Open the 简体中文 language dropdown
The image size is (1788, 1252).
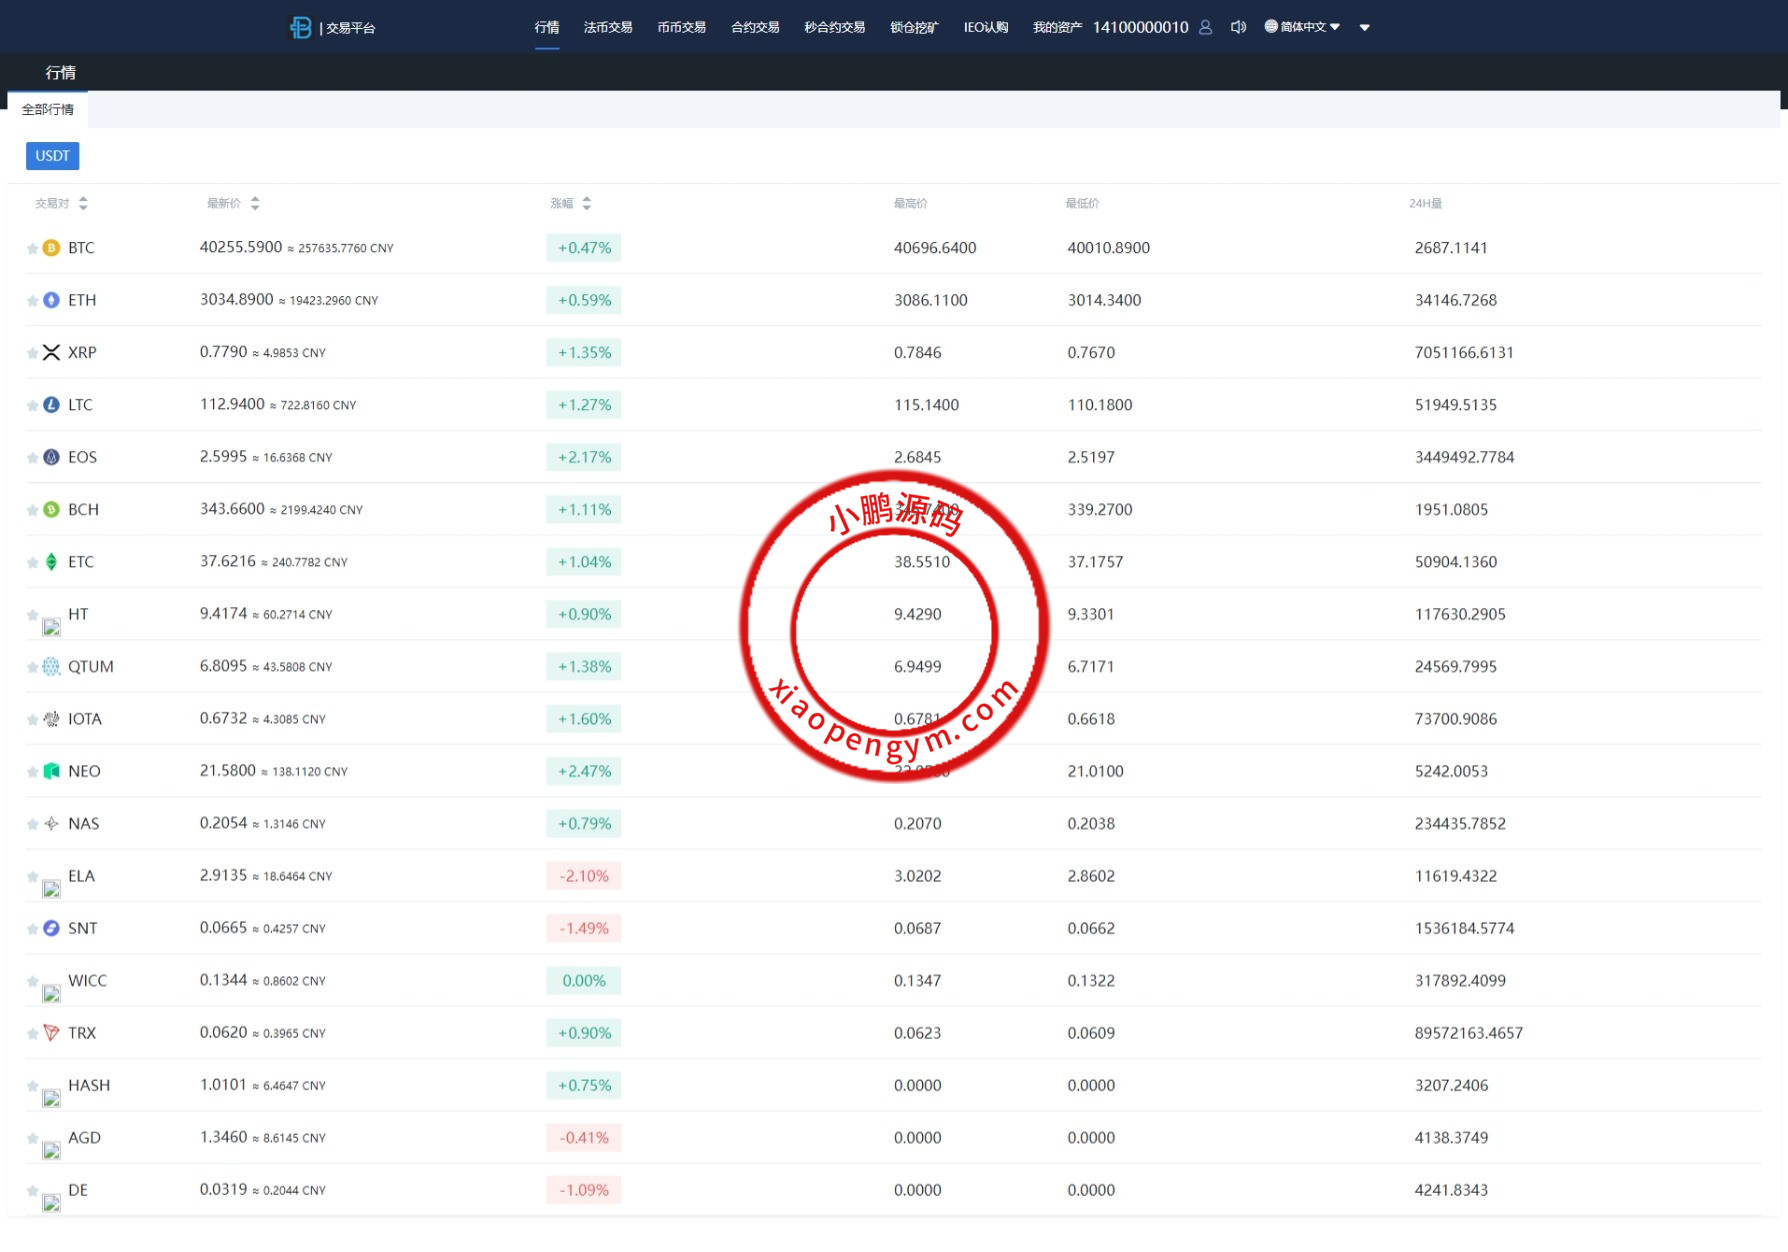(1302, 27)
